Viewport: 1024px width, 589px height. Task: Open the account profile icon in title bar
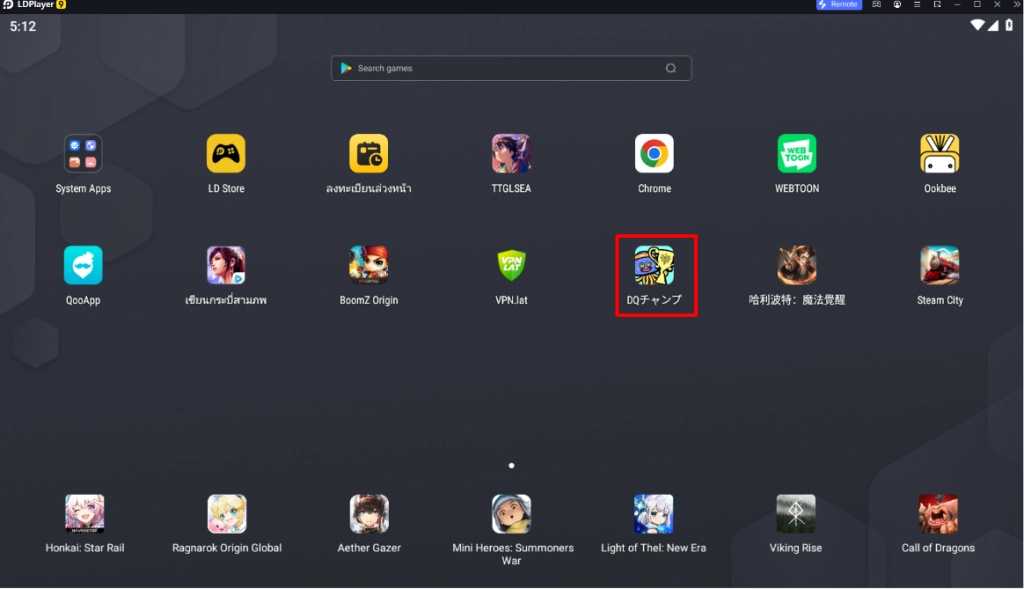(897, 5)
